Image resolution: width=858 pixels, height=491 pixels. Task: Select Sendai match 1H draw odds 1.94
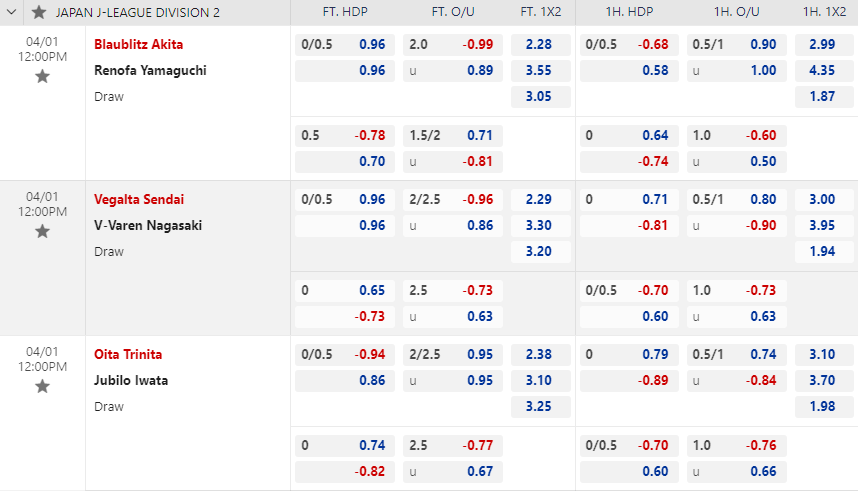(824, 251)
